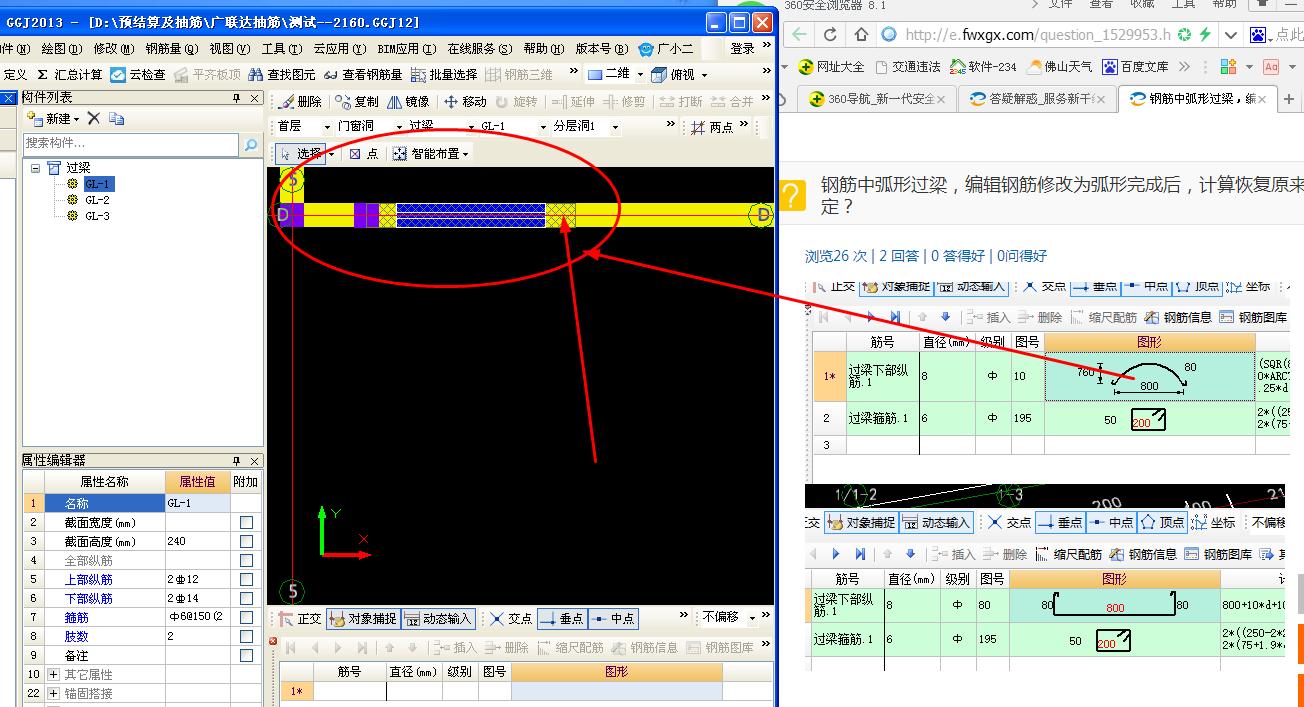Click 浏览26 次 view count link
1304x707 pixels.
(x=838, y=256)
